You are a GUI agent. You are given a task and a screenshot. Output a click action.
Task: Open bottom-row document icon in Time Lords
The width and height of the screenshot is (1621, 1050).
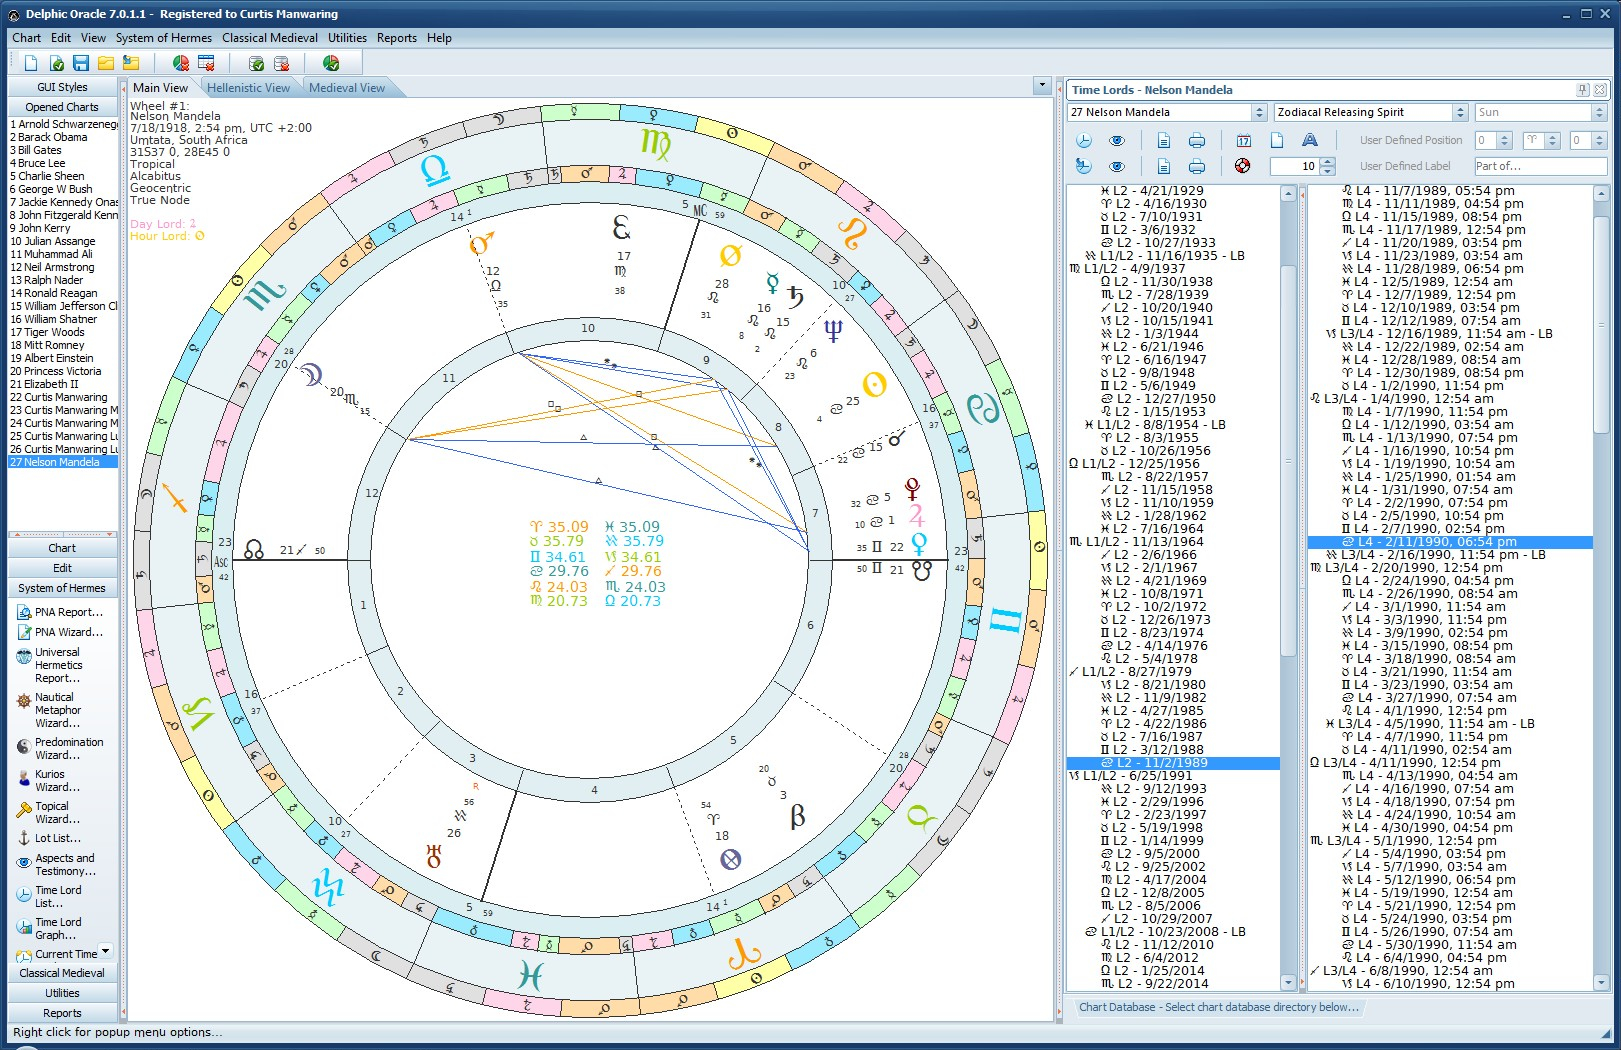[x=1164, y=166]
